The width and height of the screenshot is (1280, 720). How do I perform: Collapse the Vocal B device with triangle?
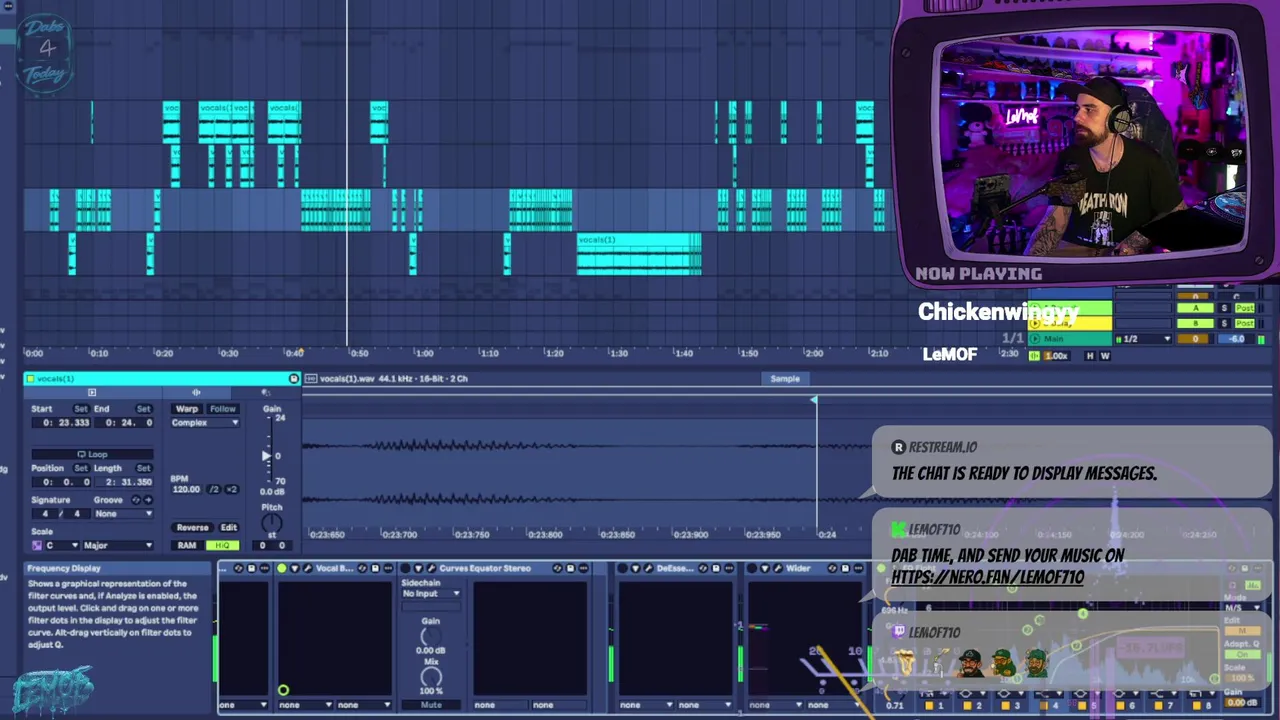point(294,569)
